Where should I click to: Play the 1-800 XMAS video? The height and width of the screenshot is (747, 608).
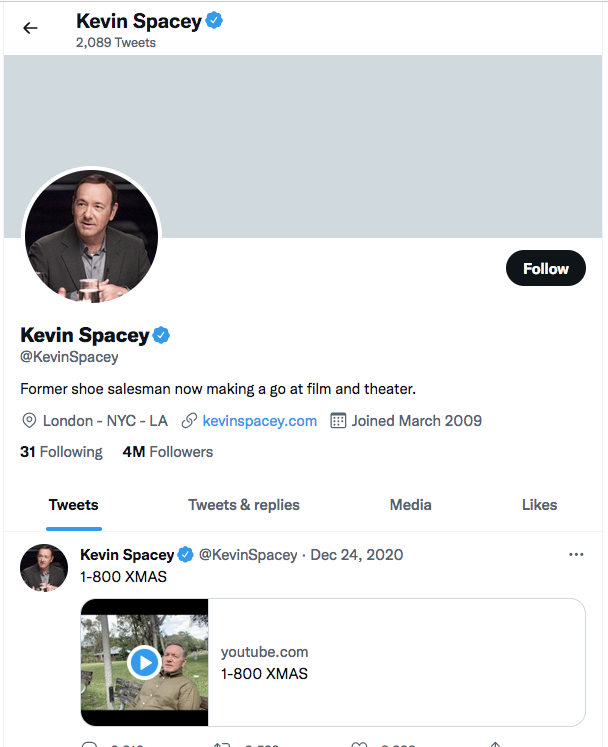pyautogui.click(x=145, y=662)
